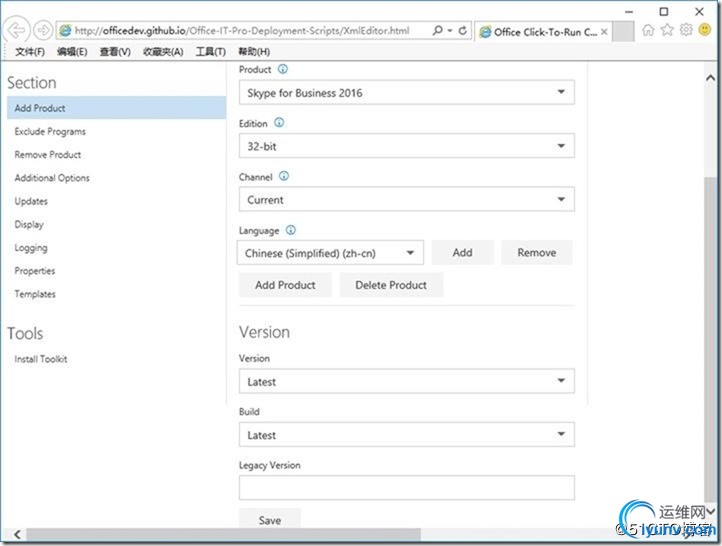Select Additional Options in sidebar

(52, 177)
